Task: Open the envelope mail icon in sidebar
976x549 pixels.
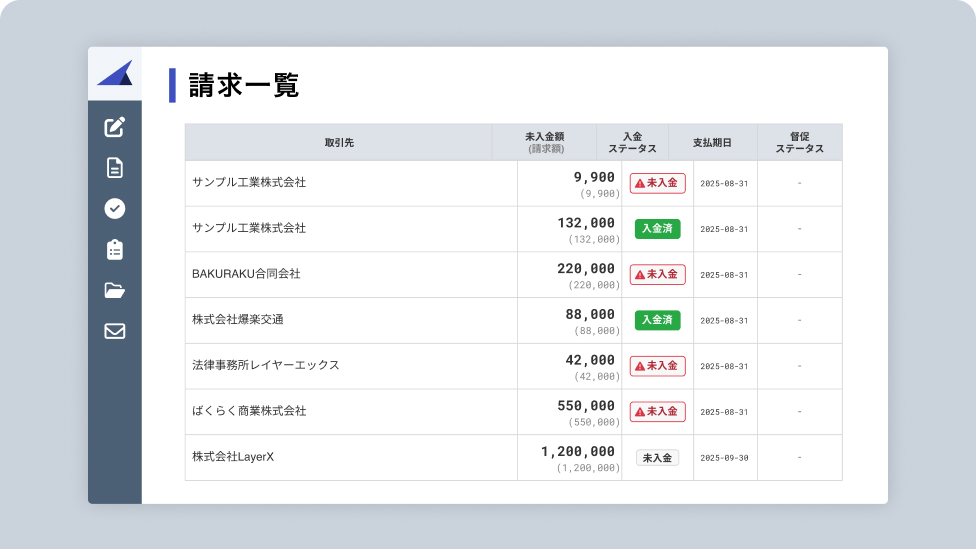Action: click(115, 331)
